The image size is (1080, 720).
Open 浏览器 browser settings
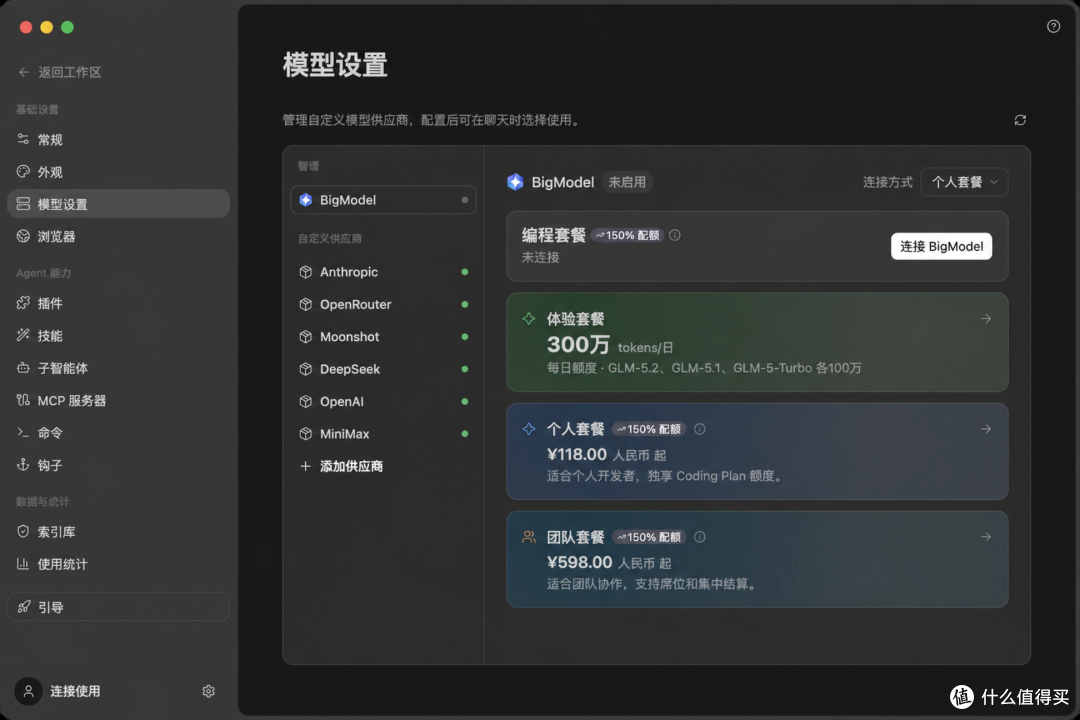click(x=118, y=236)
